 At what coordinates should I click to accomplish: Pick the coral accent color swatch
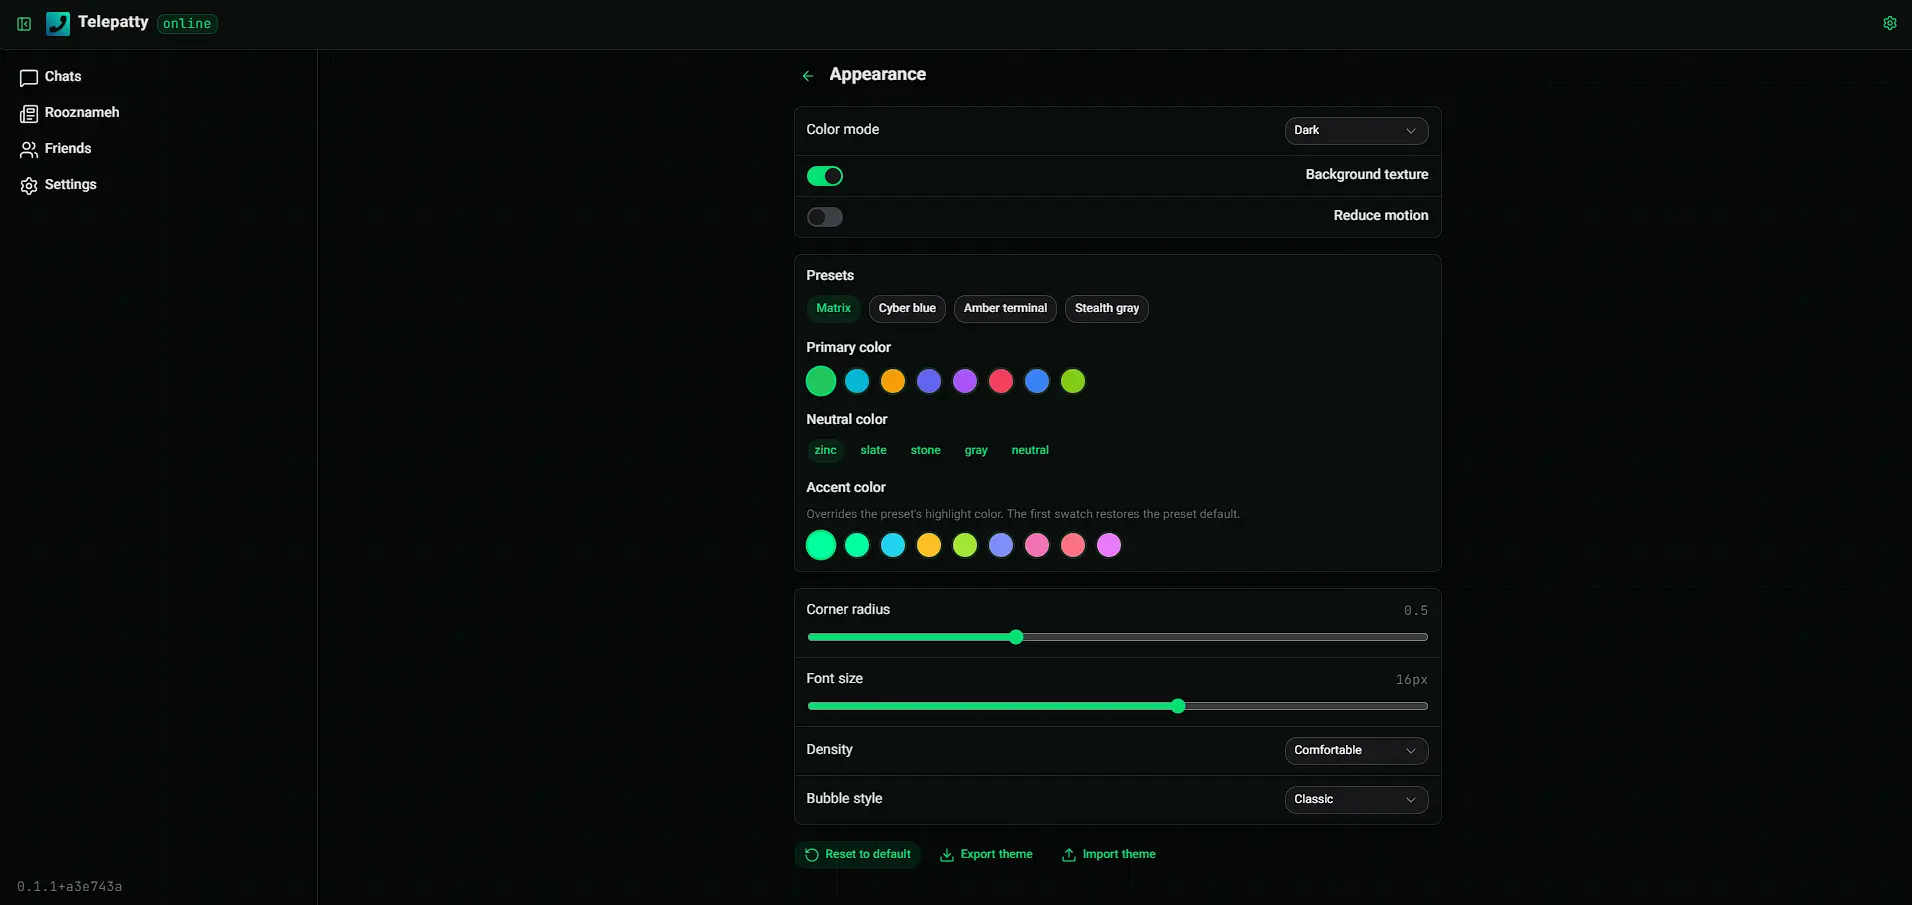click(1073, 545)
